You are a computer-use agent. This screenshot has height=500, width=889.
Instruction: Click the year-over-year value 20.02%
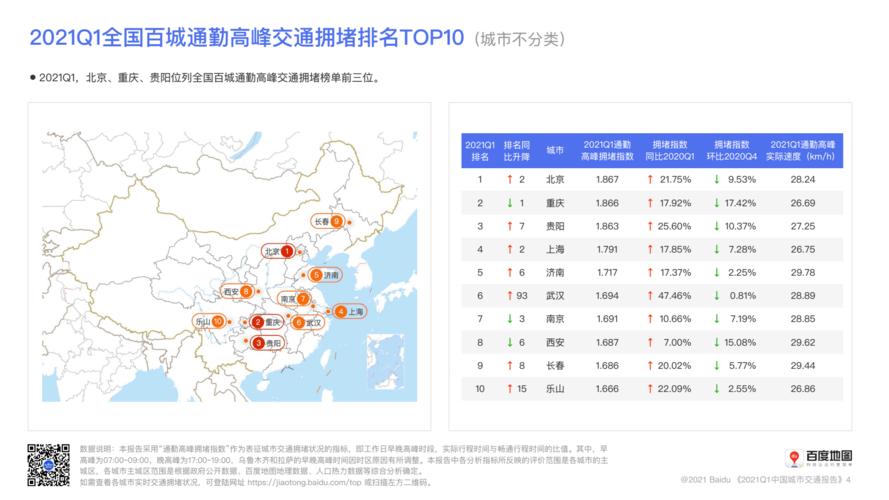point(674,366)
